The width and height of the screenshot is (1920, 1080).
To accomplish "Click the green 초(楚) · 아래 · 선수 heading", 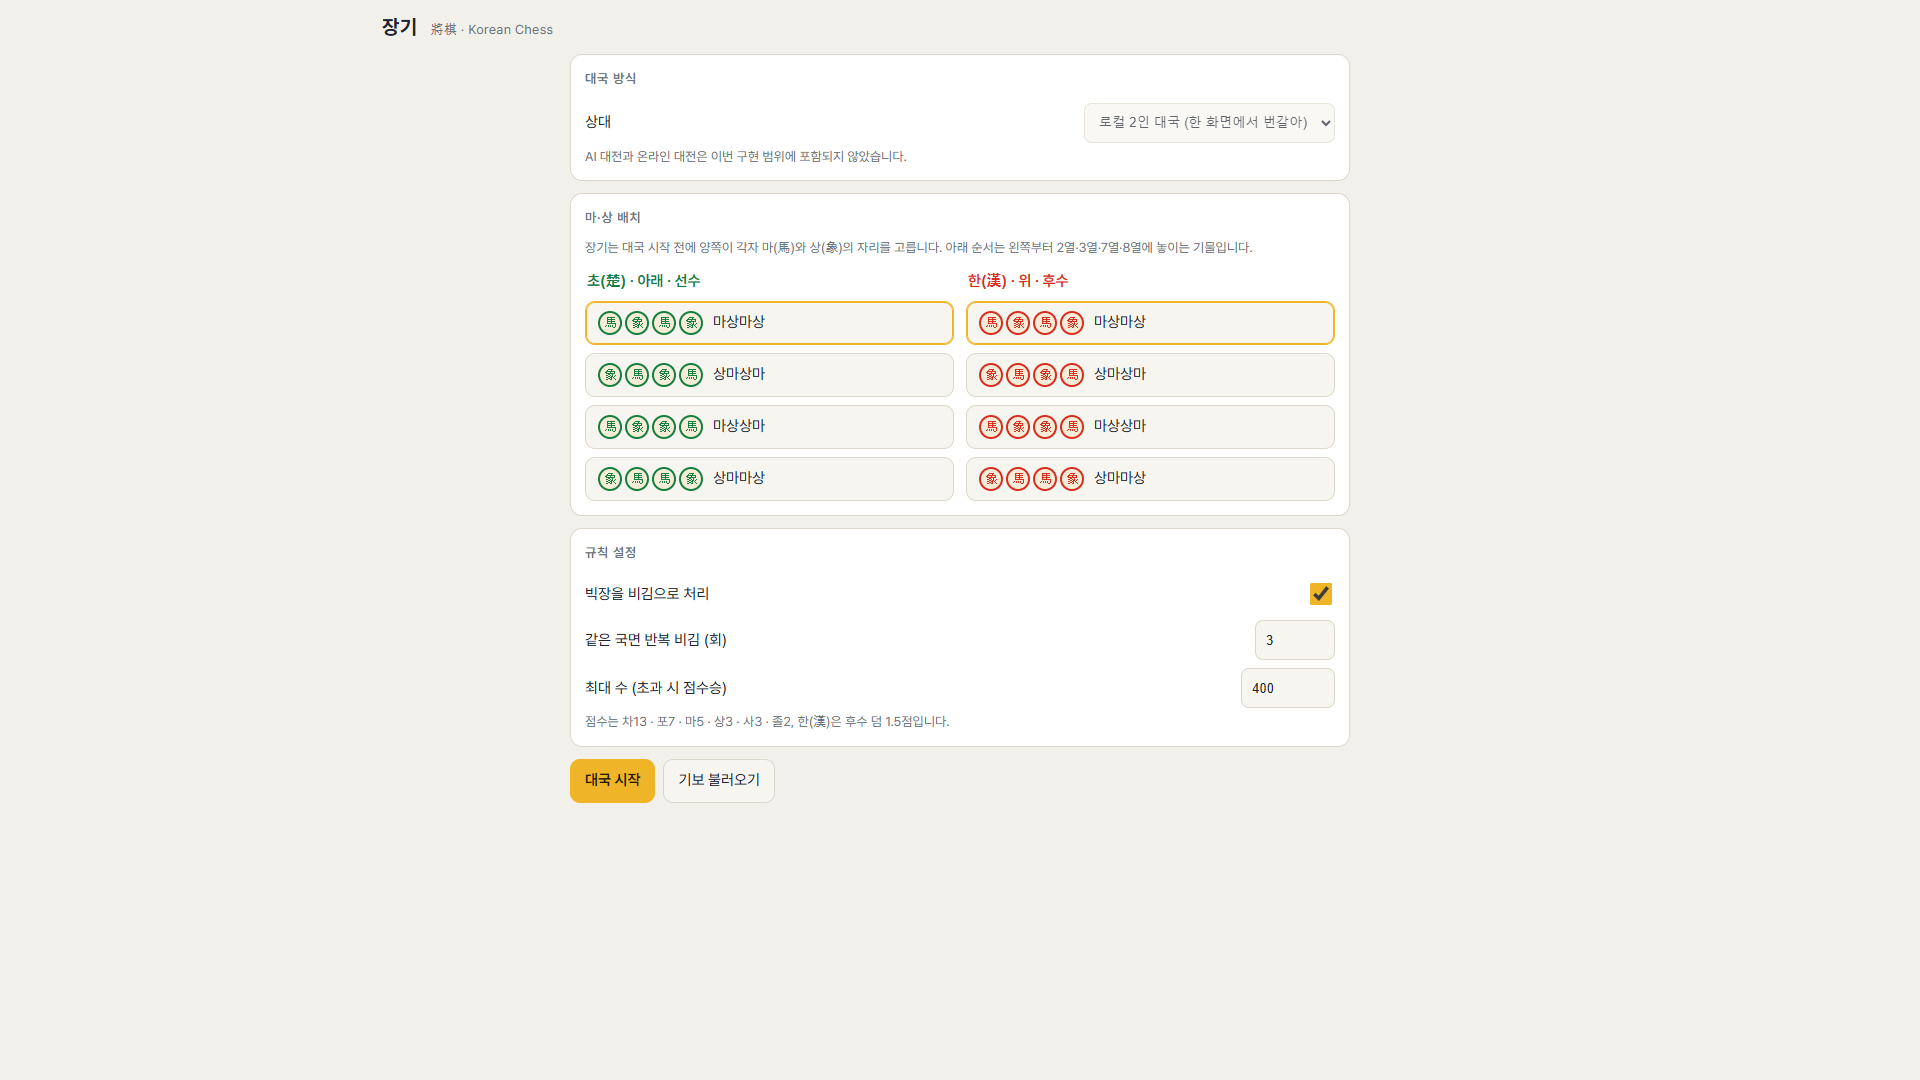I will tap(643, 281).
